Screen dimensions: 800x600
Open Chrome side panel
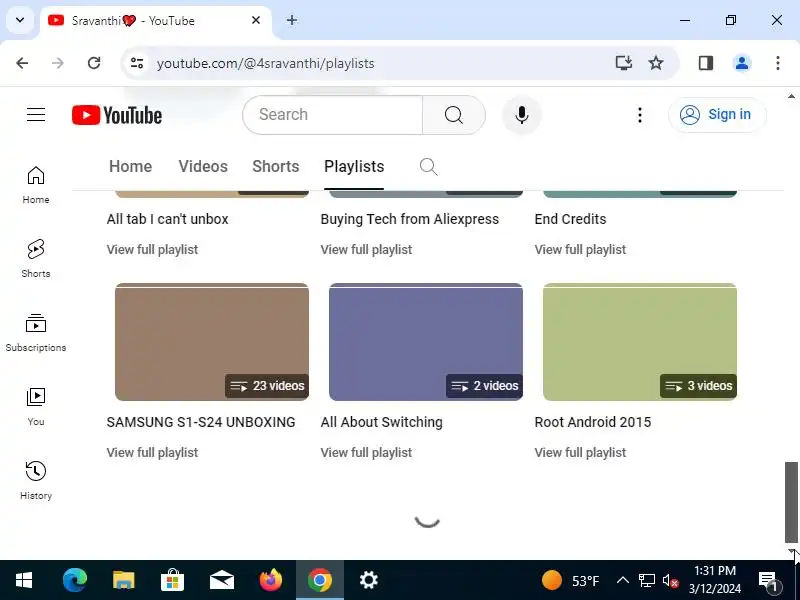point(706,63)
